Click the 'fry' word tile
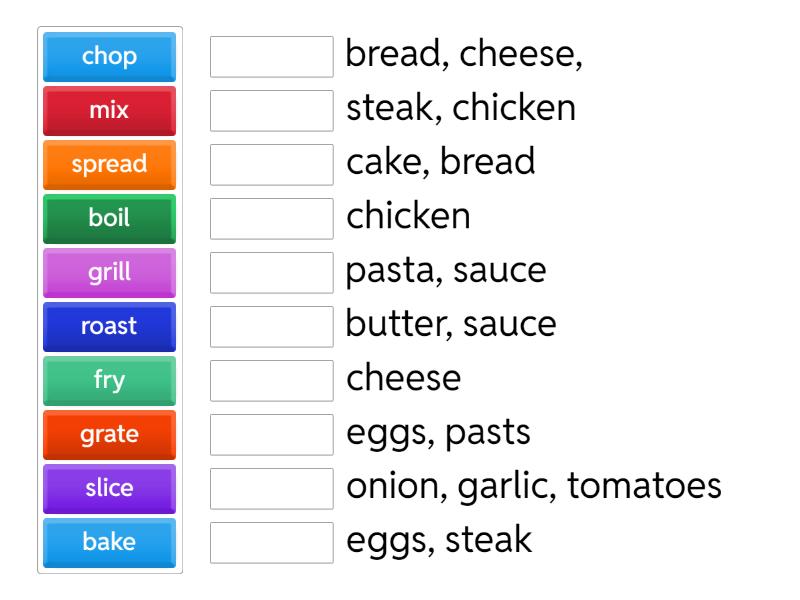The image size is (800, 600). [108, 380]
